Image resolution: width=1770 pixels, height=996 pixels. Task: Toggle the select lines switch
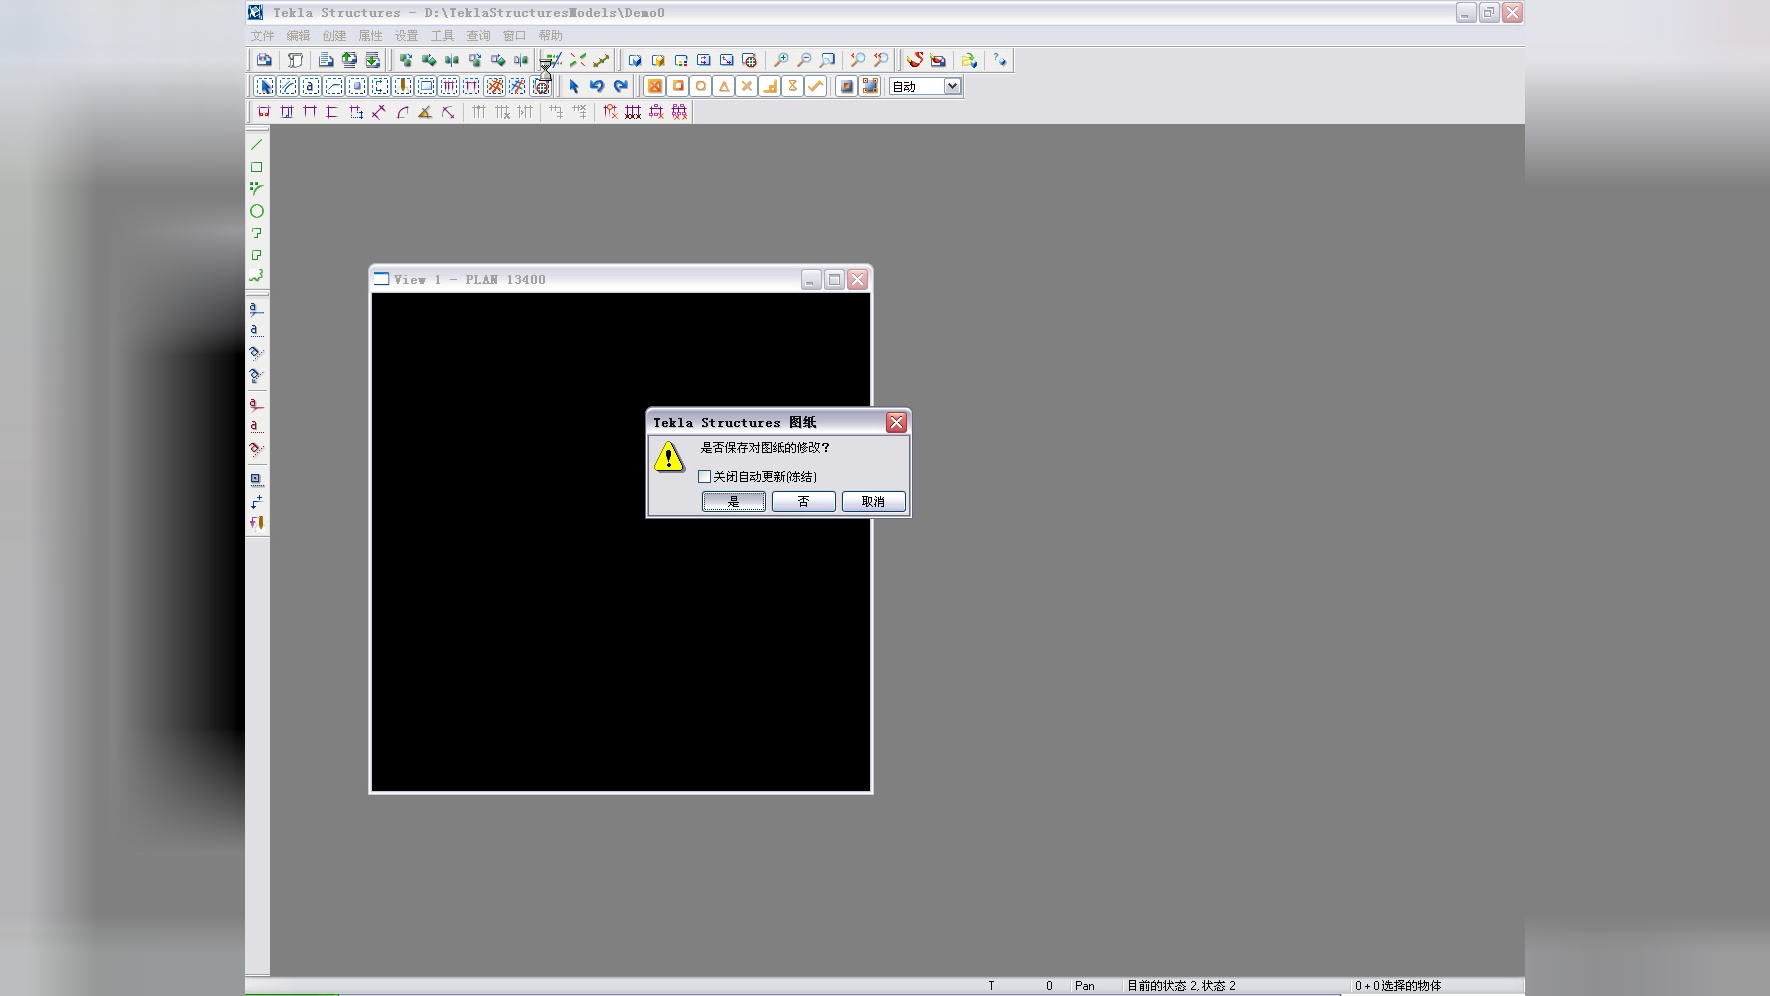click(288, 86)
